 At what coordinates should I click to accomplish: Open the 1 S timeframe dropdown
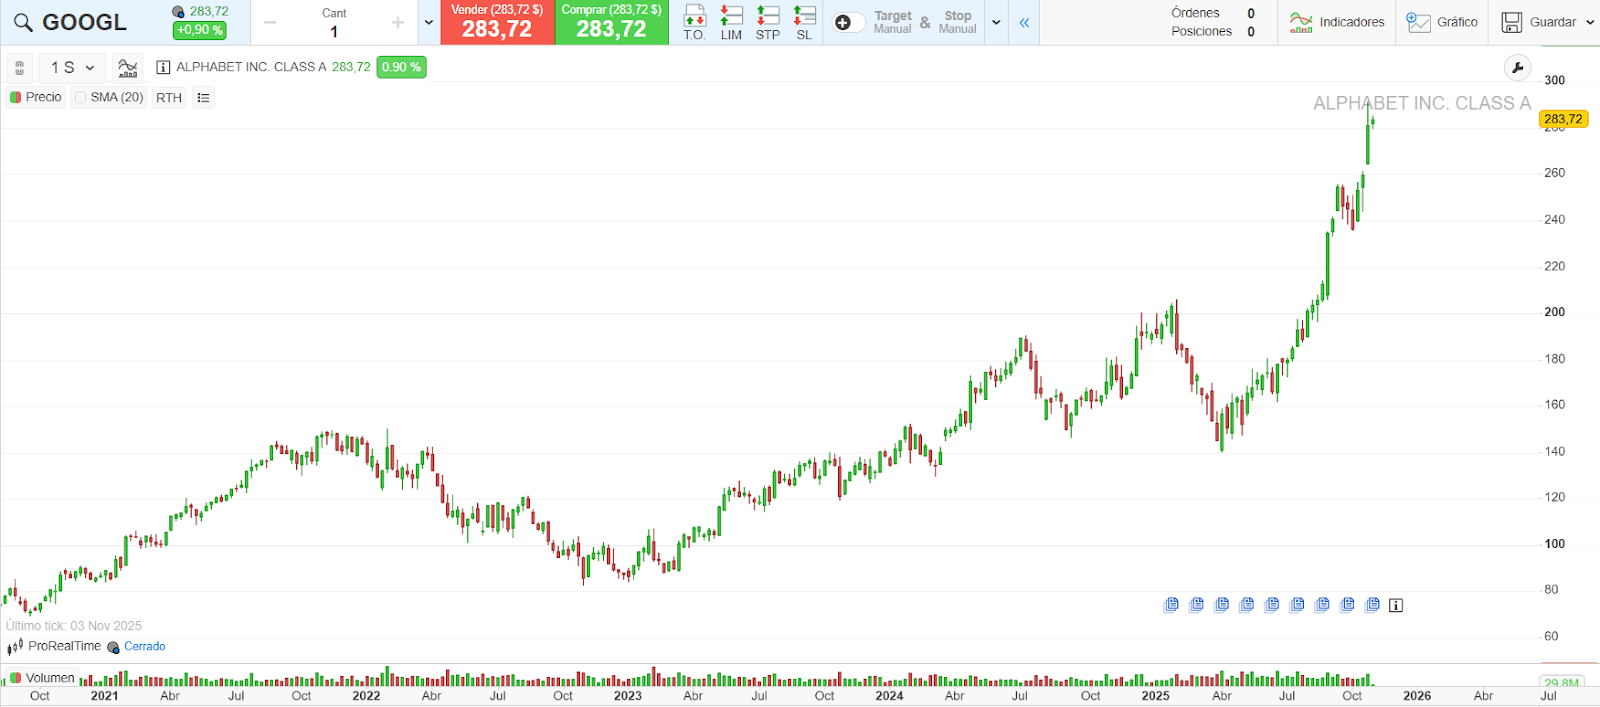pos(72,68)
